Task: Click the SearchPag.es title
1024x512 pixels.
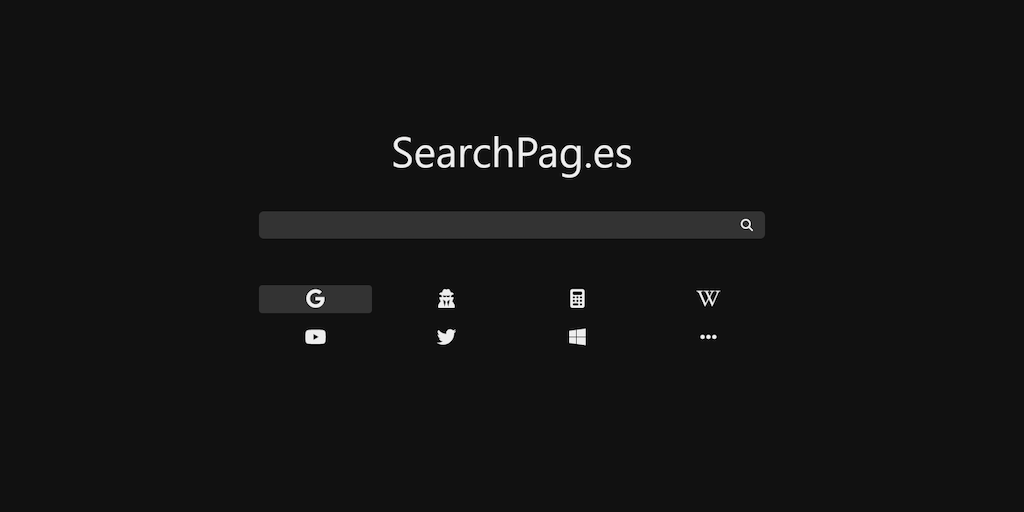Action: click(511, 154)
